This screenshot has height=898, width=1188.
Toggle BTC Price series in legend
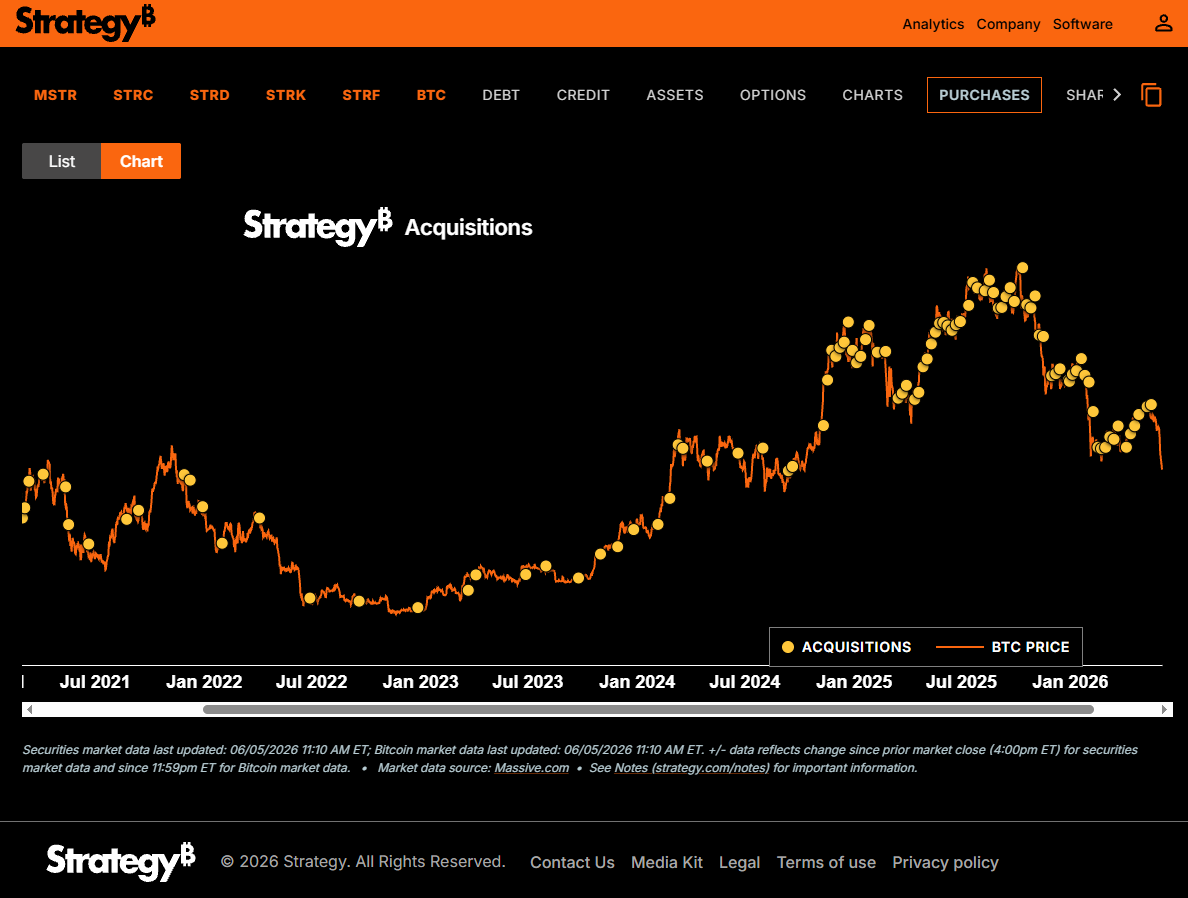coord(1002,647)
